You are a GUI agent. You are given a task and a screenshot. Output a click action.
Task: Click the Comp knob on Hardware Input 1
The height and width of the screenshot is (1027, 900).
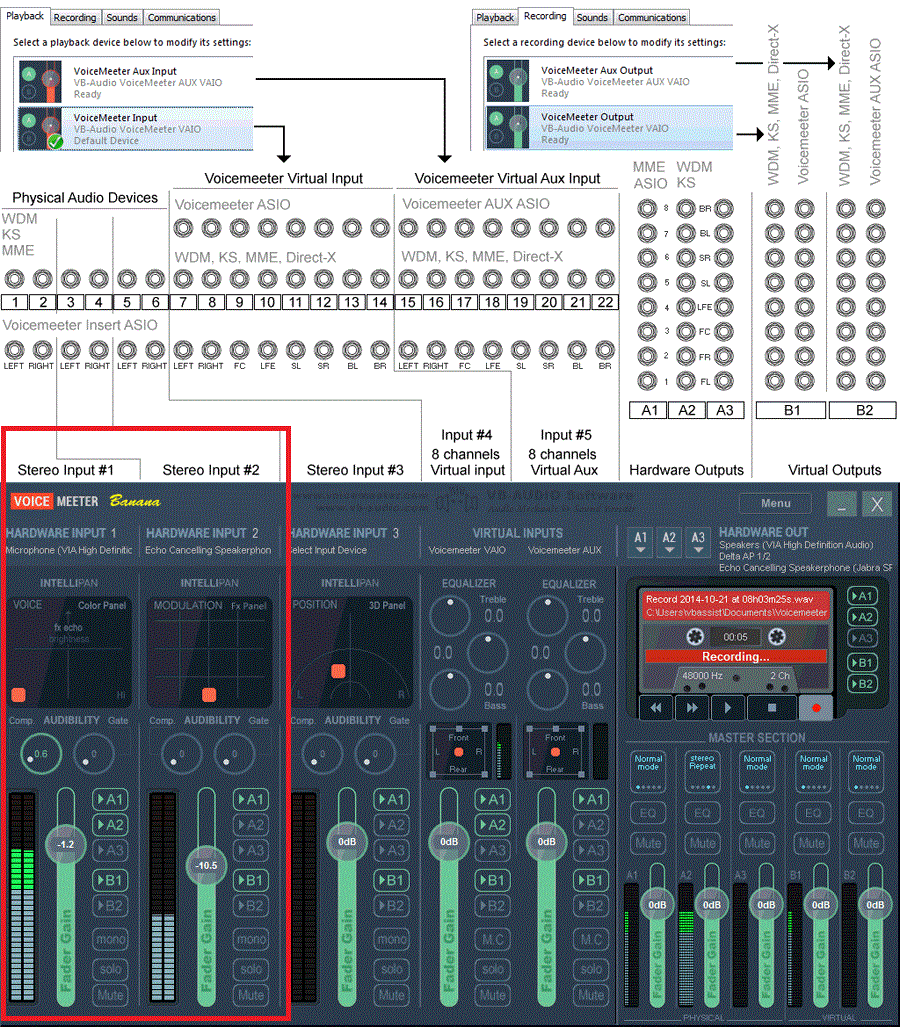click(x=41, y=754)
